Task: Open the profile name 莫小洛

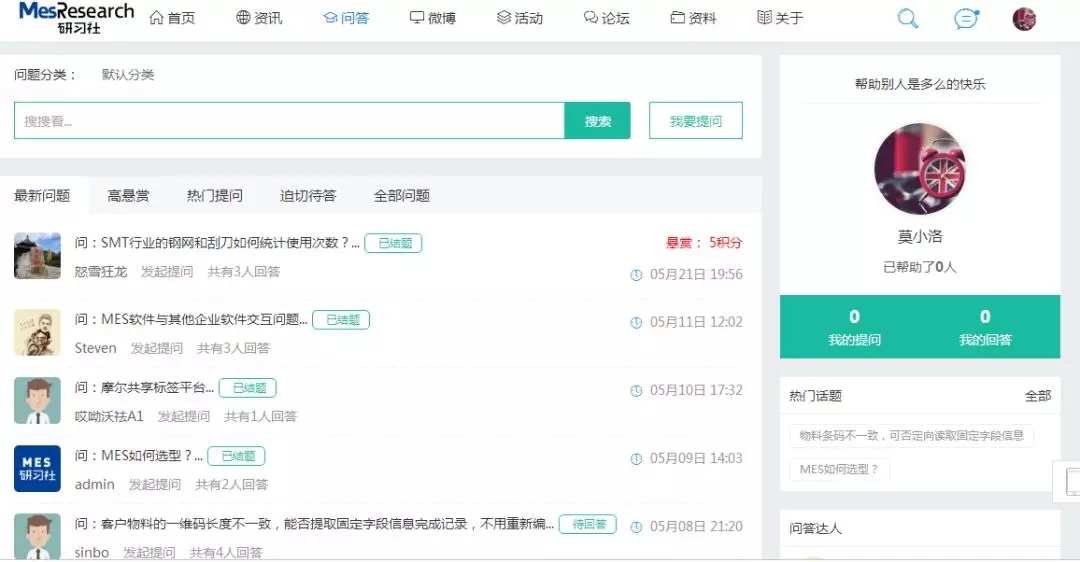Action: tap(920, 236)
